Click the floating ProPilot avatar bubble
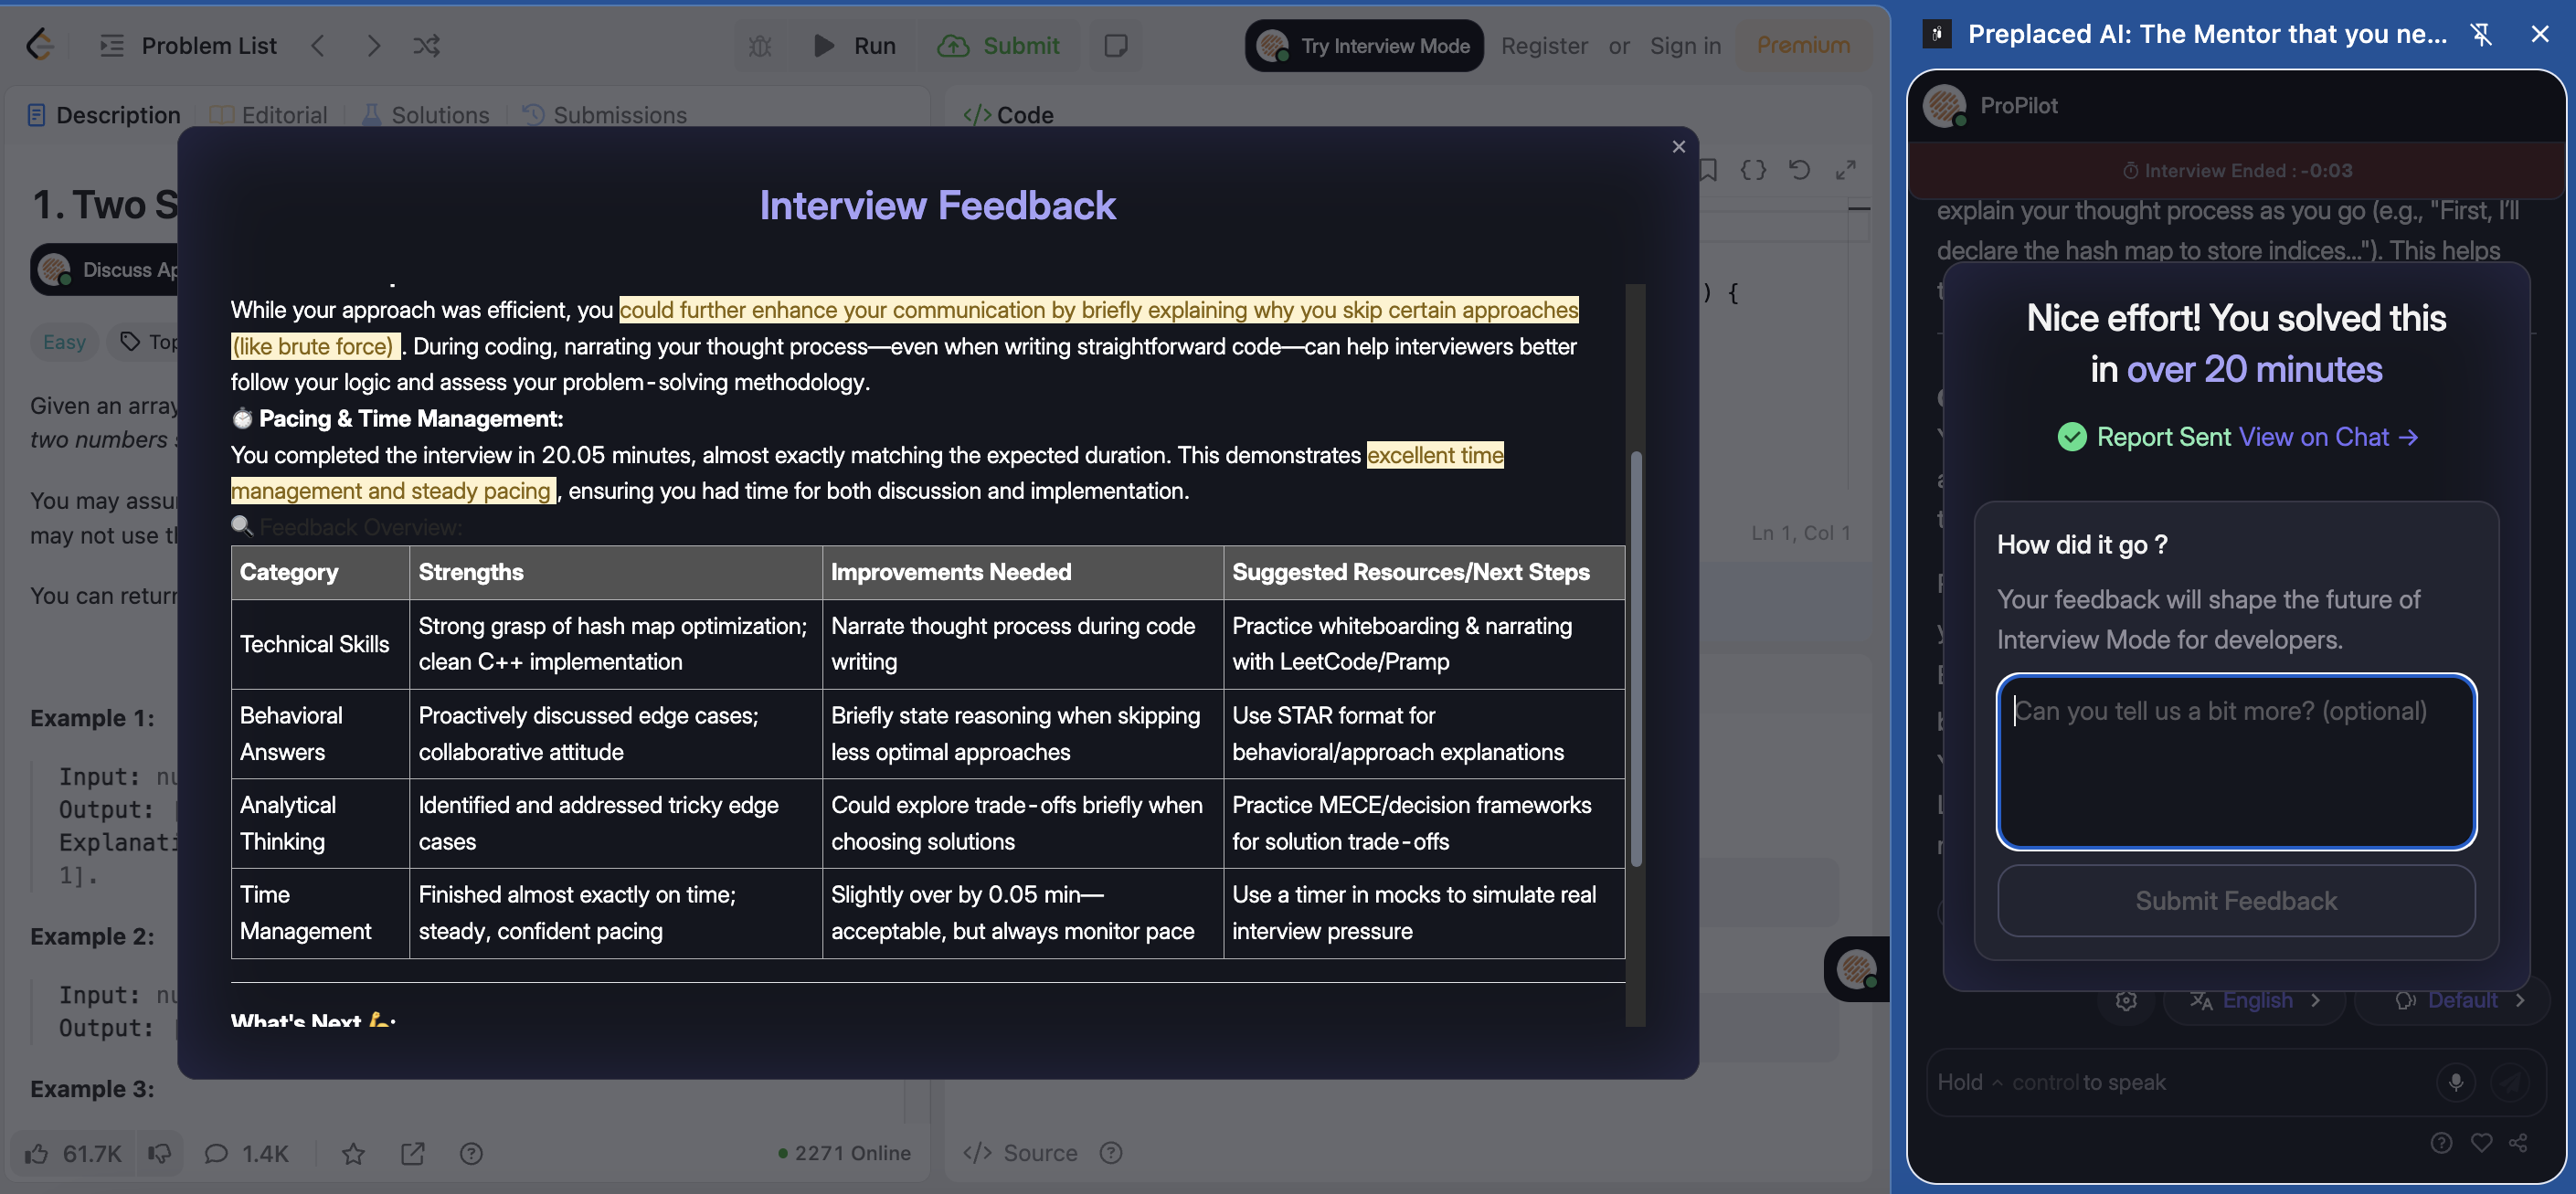This screenshot has height=1194, width=2576. tap(1857, 969)
